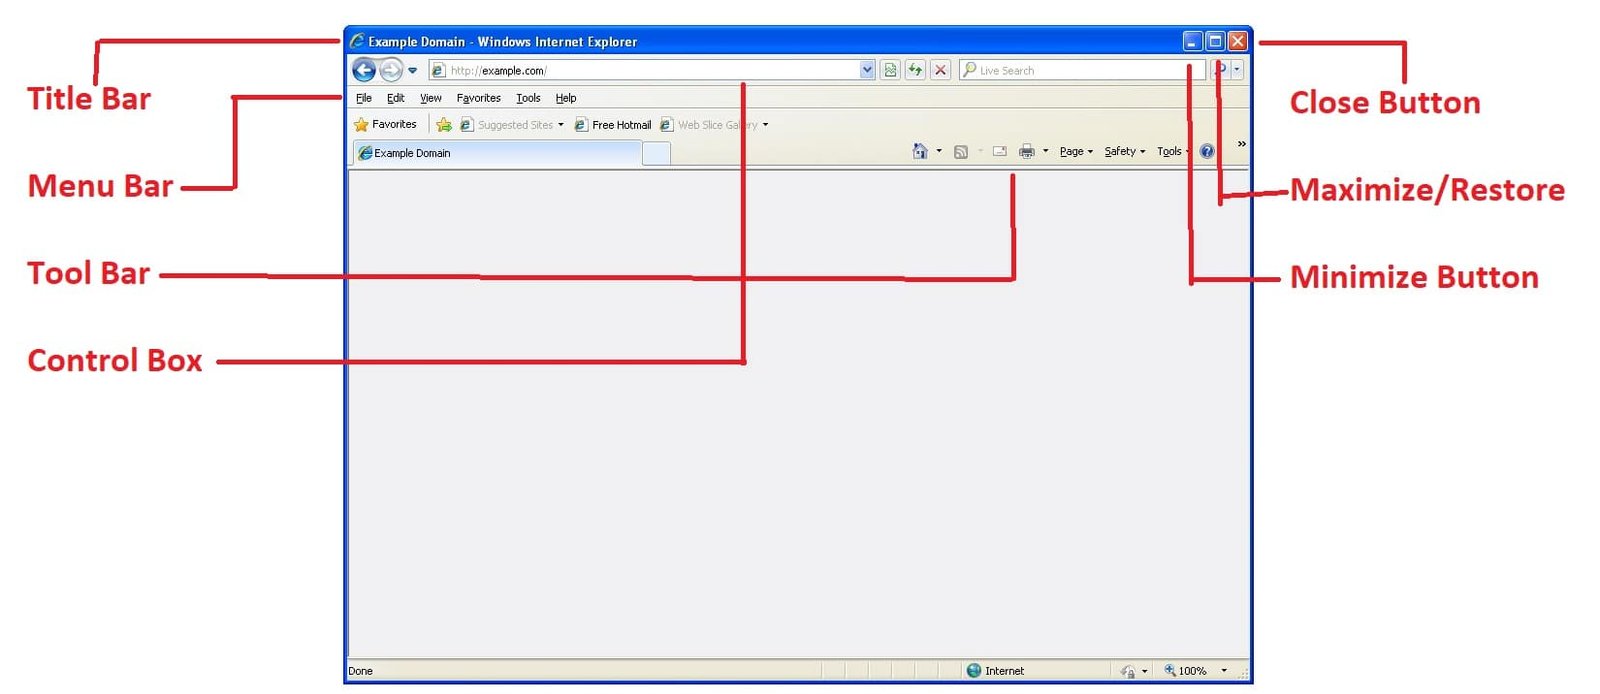The width and height of the screenshot is (1600, 694).
Task: Click the RSS Feeds icon
Action: [961, 152]
